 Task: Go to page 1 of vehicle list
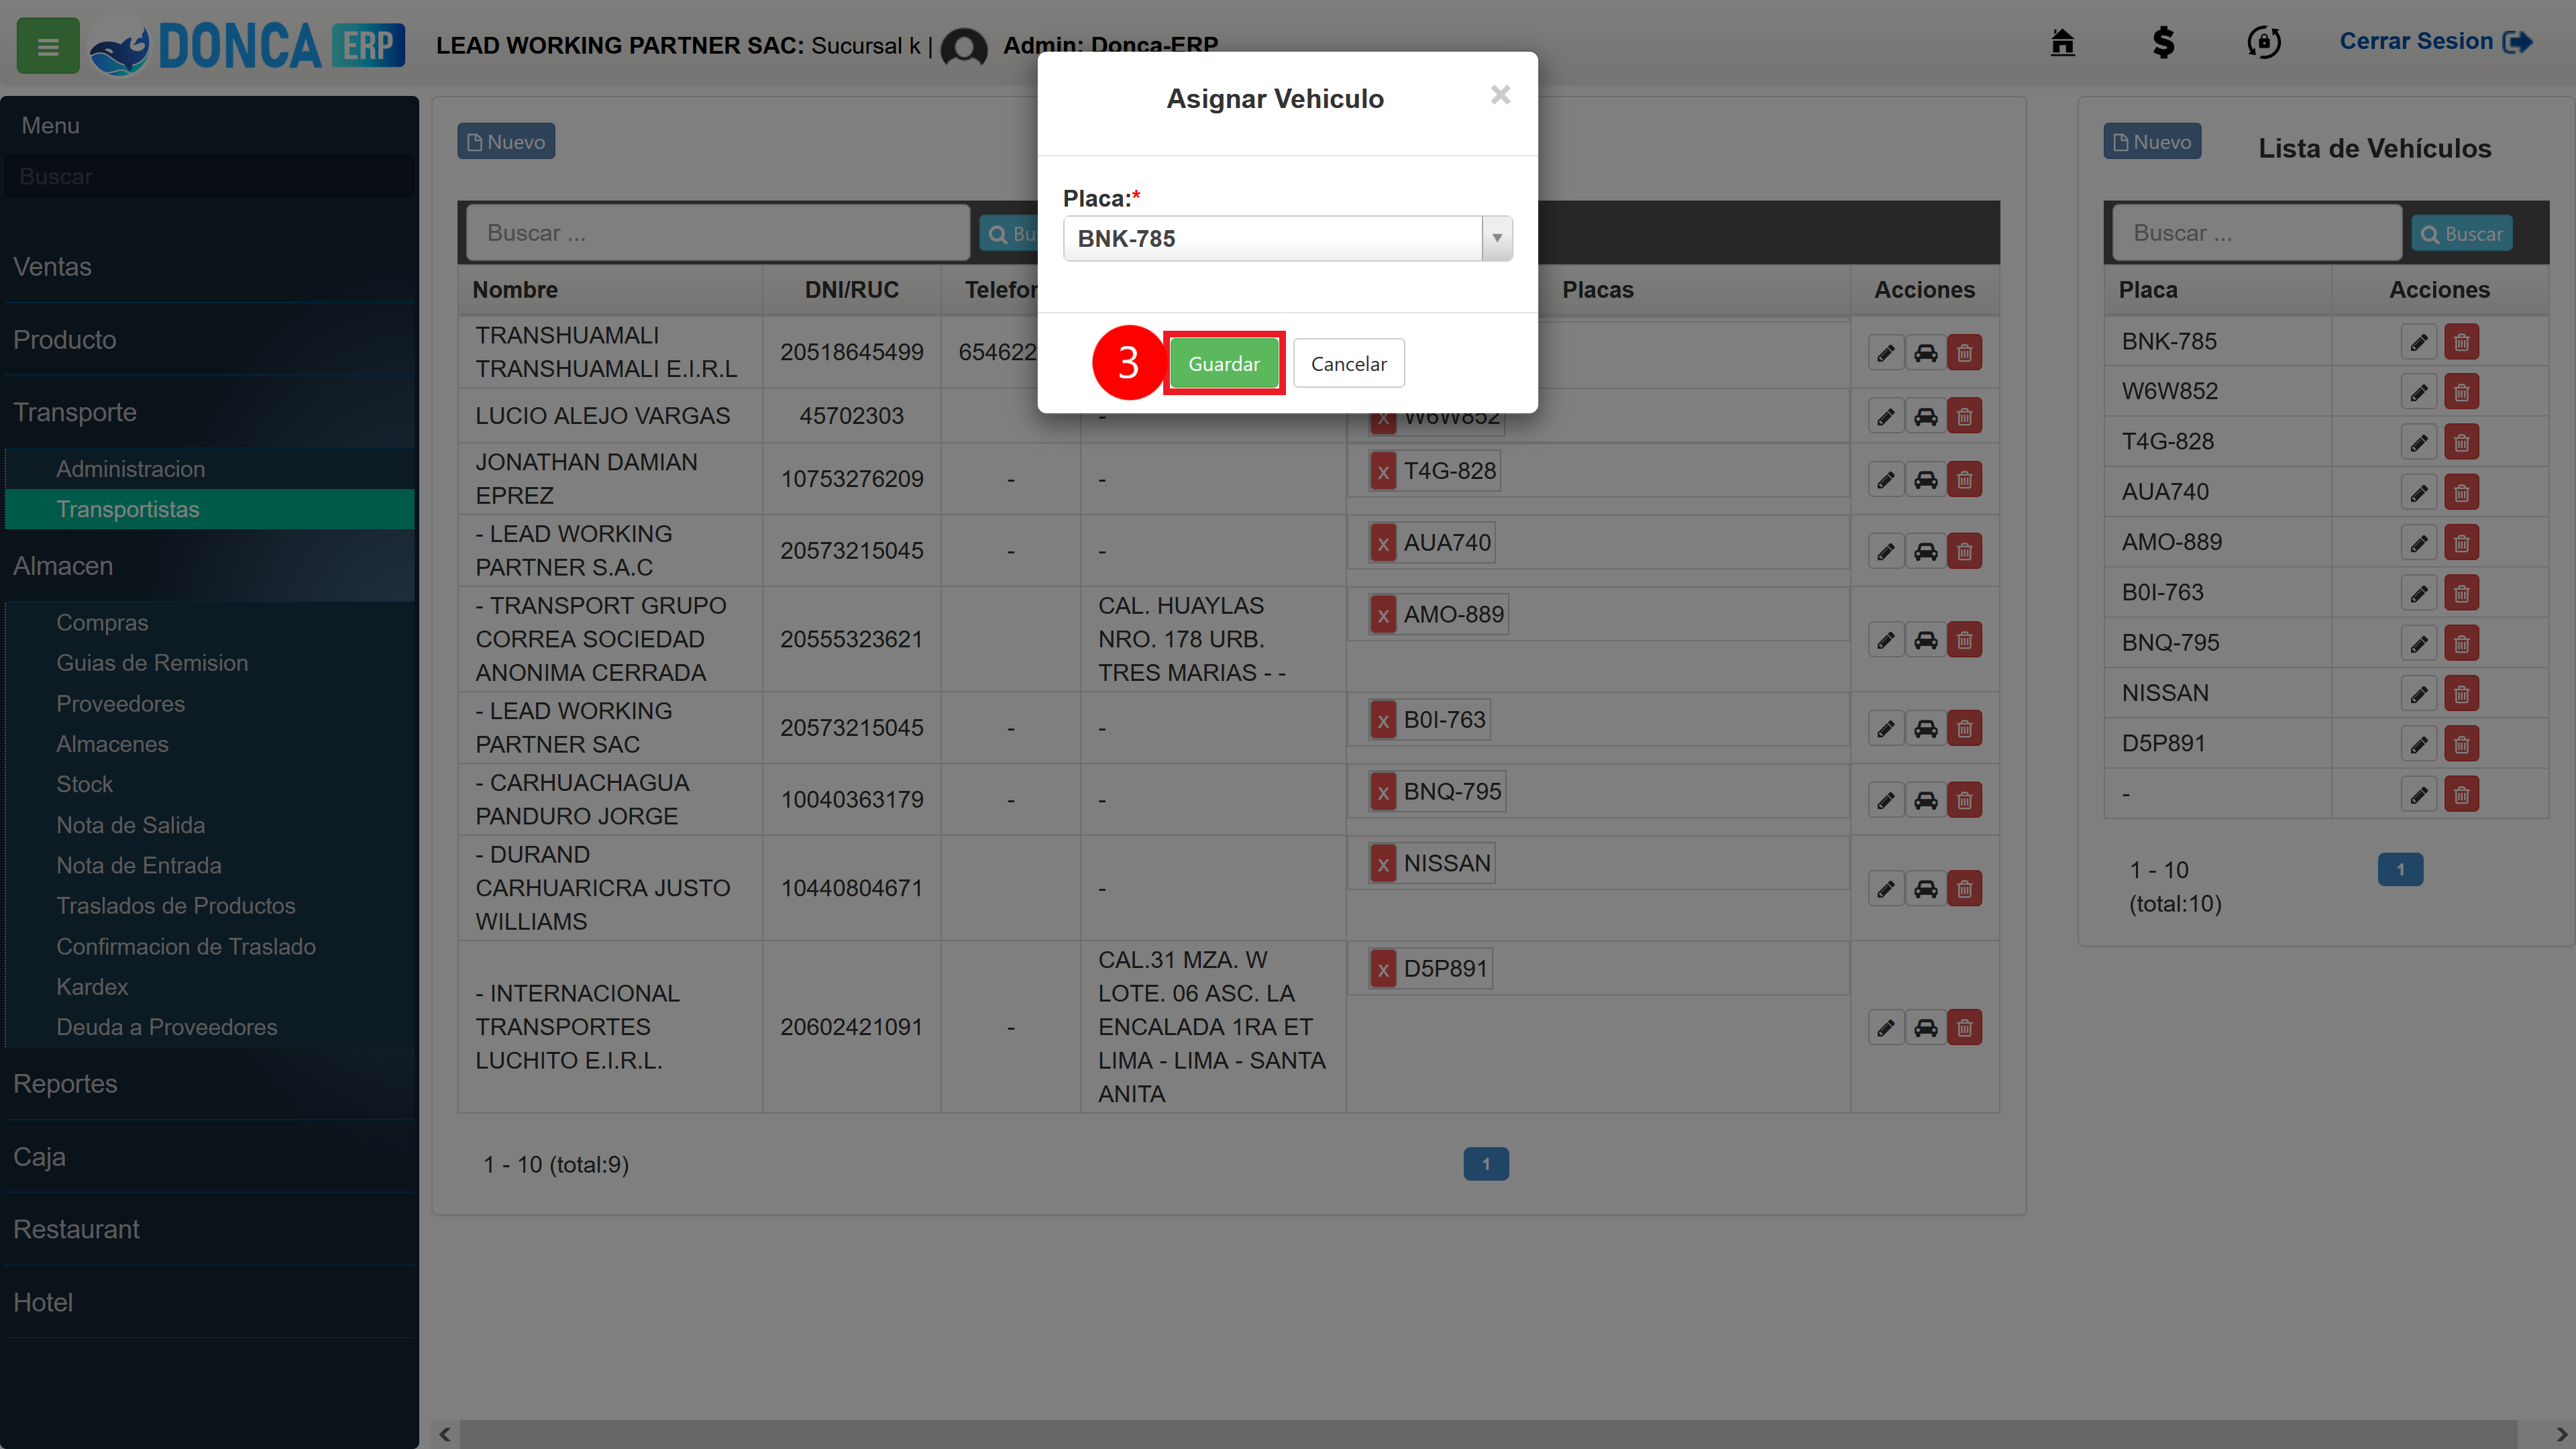click(2400, 869)
